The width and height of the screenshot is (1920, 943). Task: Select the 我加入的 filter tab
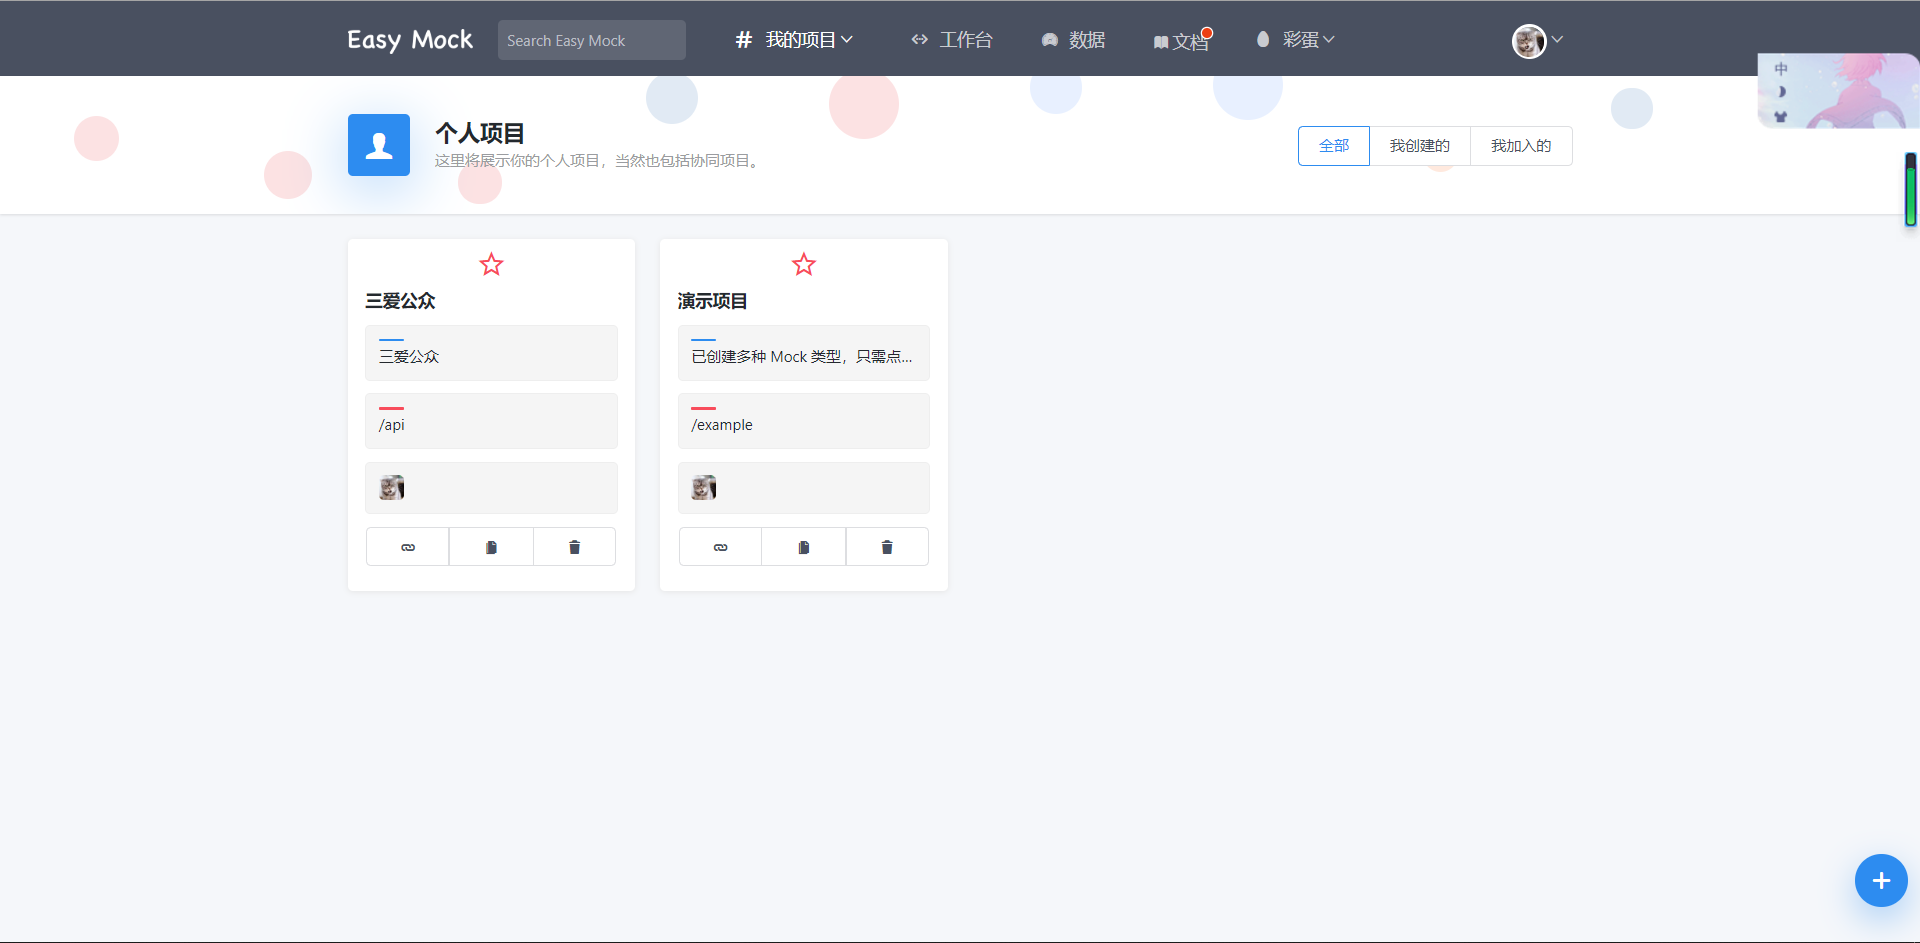coord(1521,146)
